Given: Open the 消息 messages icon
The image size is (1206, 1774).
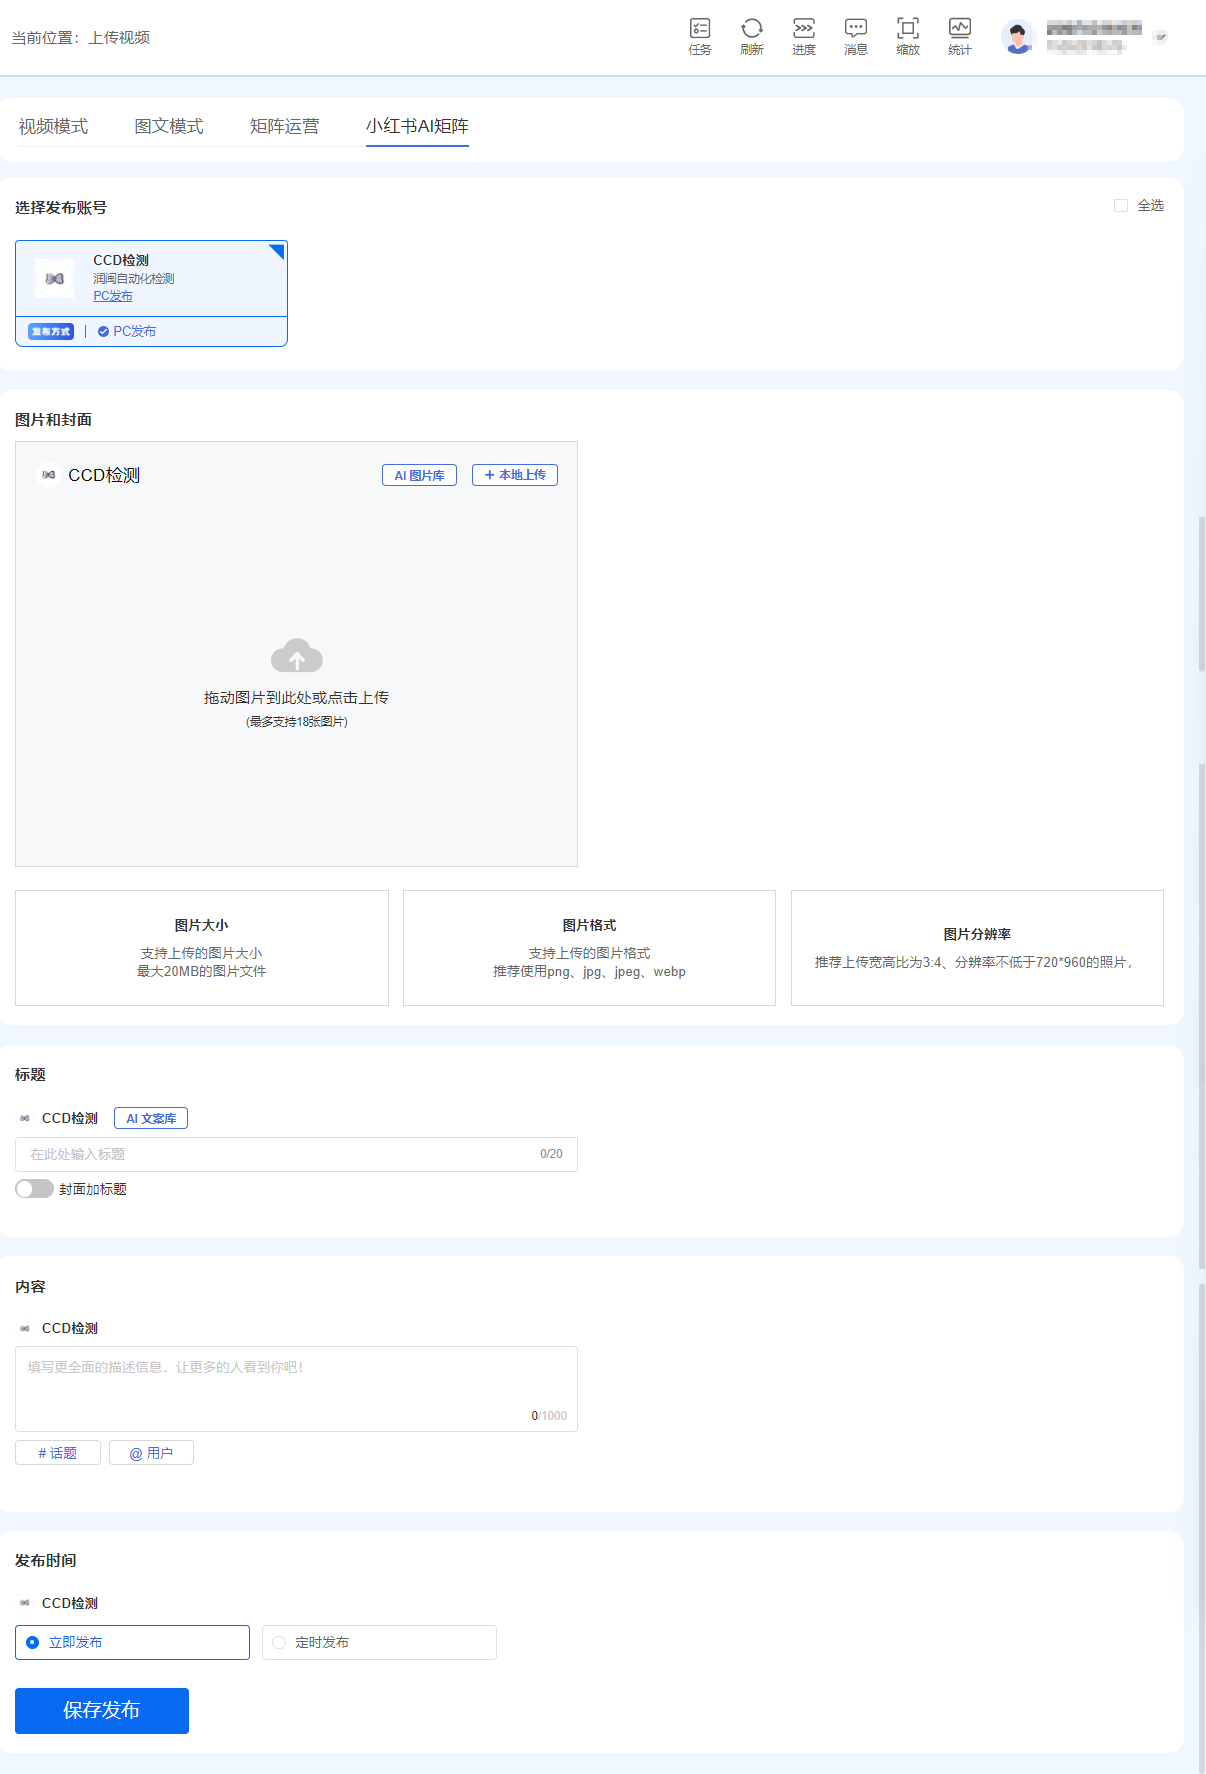Looking at the screenshot, I should (x=856, y=36).
